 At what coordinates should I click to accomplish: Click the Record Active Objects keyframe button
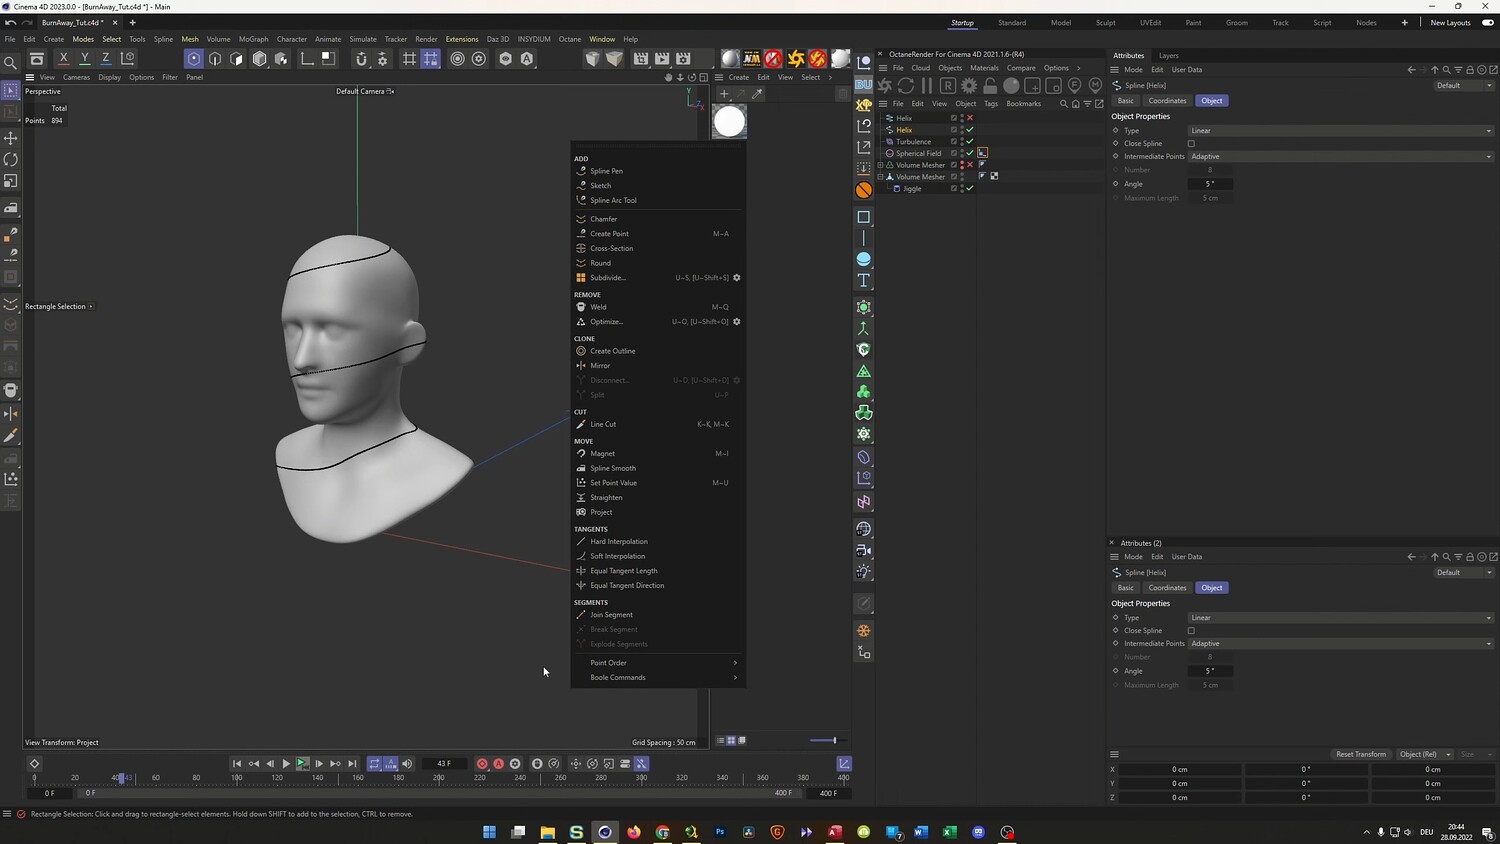point(482,764)
